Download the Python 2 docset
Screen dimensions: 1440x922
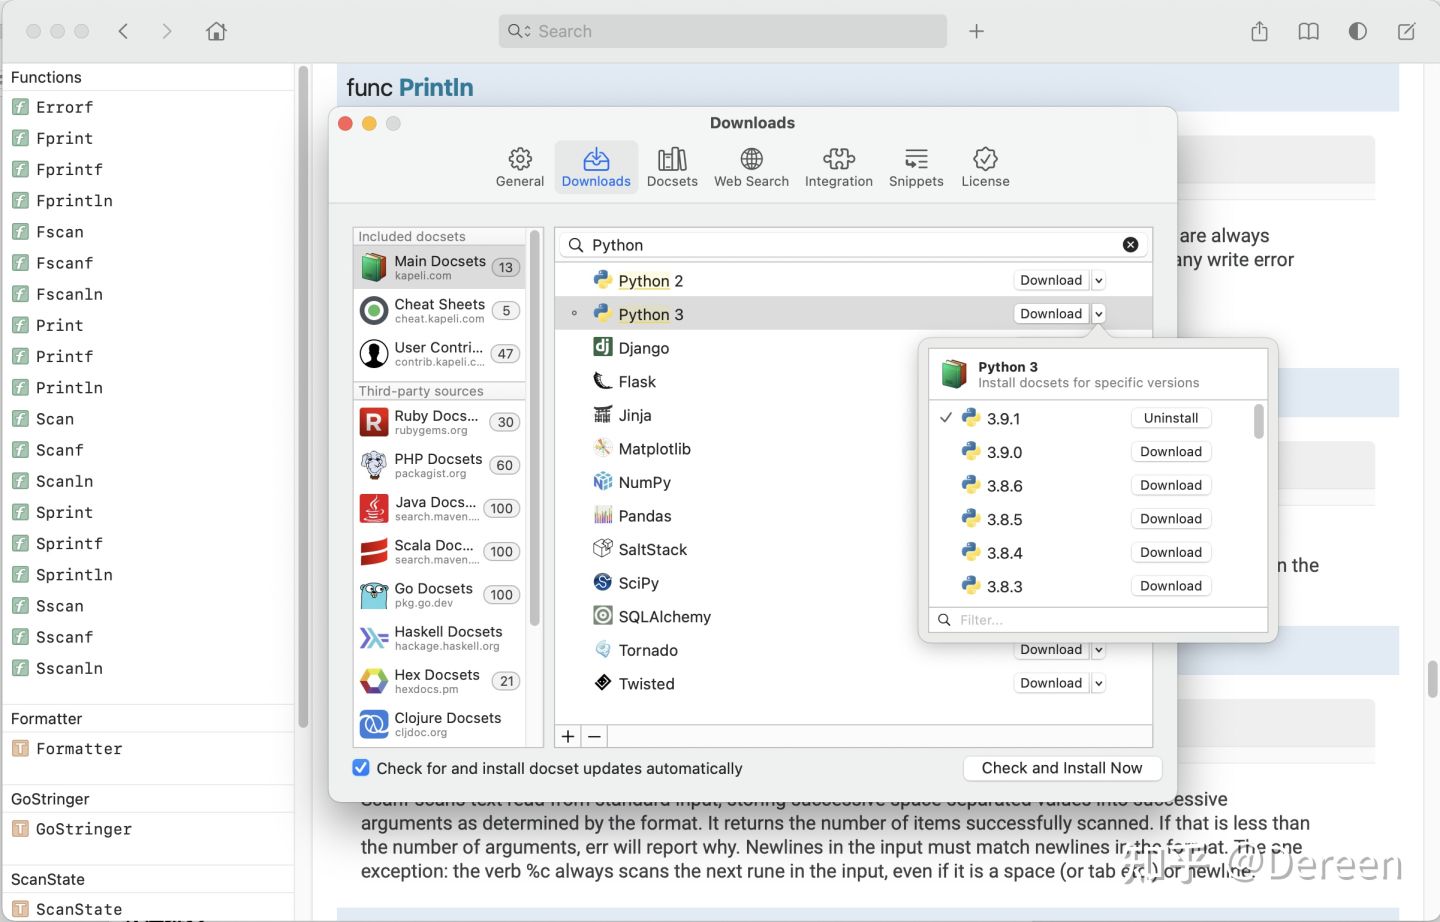pyautogui.click(x=1051, y=280)
